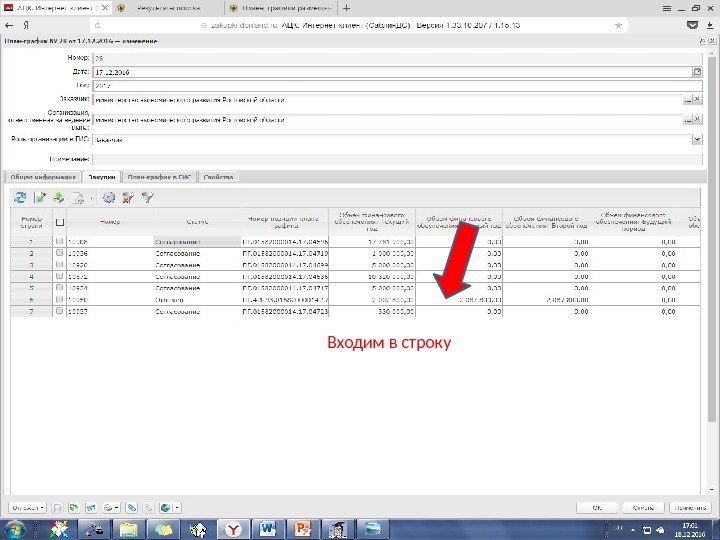
Task: Open the gear settings toolbar icon
Action: (109, 198)
